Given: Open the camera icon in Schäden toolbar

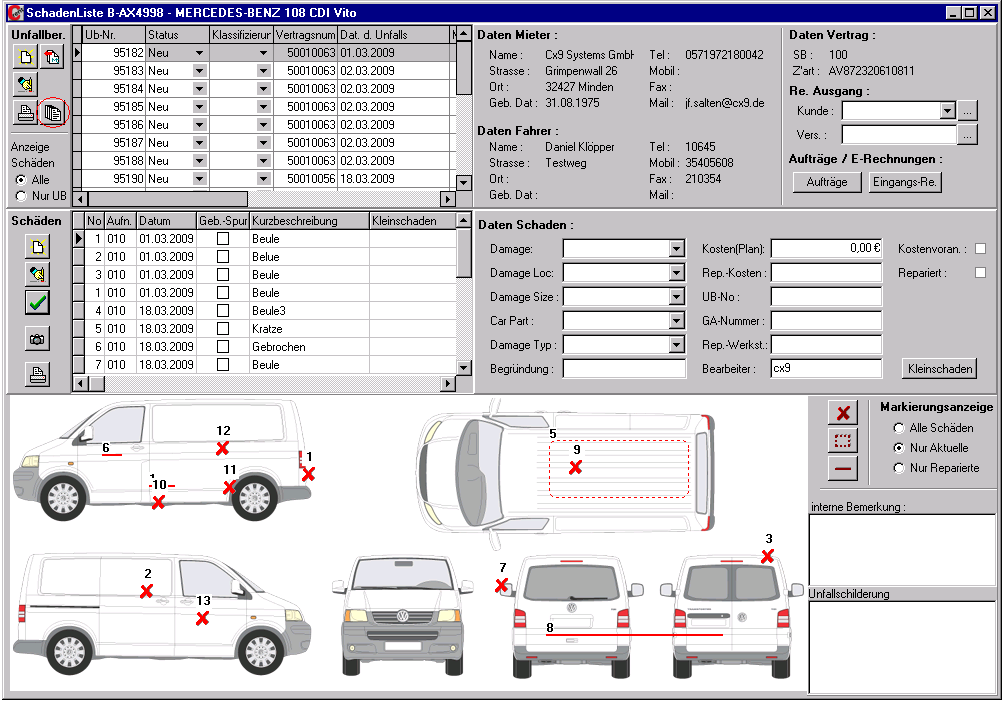Looking at the screenshot, I should coord(36,339).
